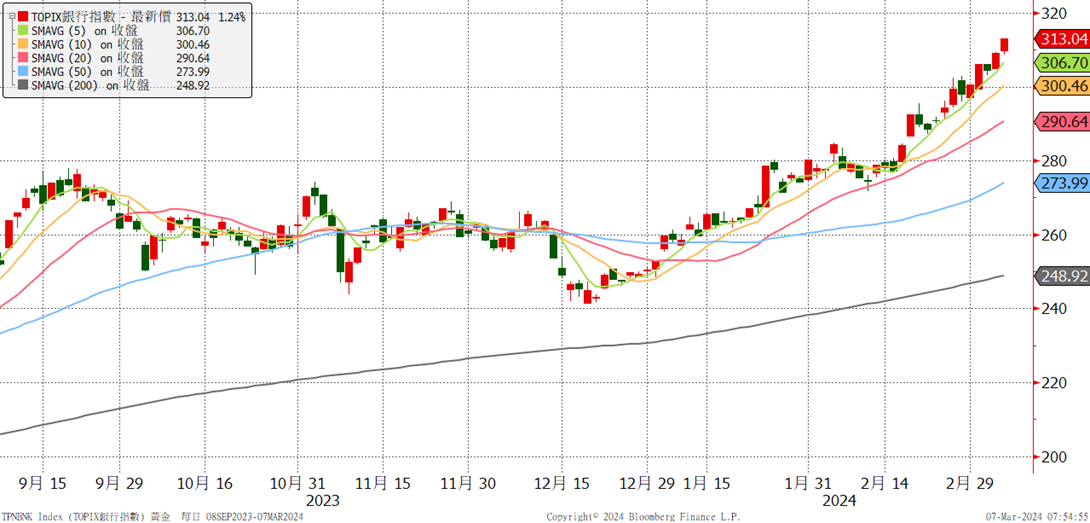Click the 273.99 value inside the legend
Screen dimensions: 1090x523
pyautogui.click(x=193, y=72)
